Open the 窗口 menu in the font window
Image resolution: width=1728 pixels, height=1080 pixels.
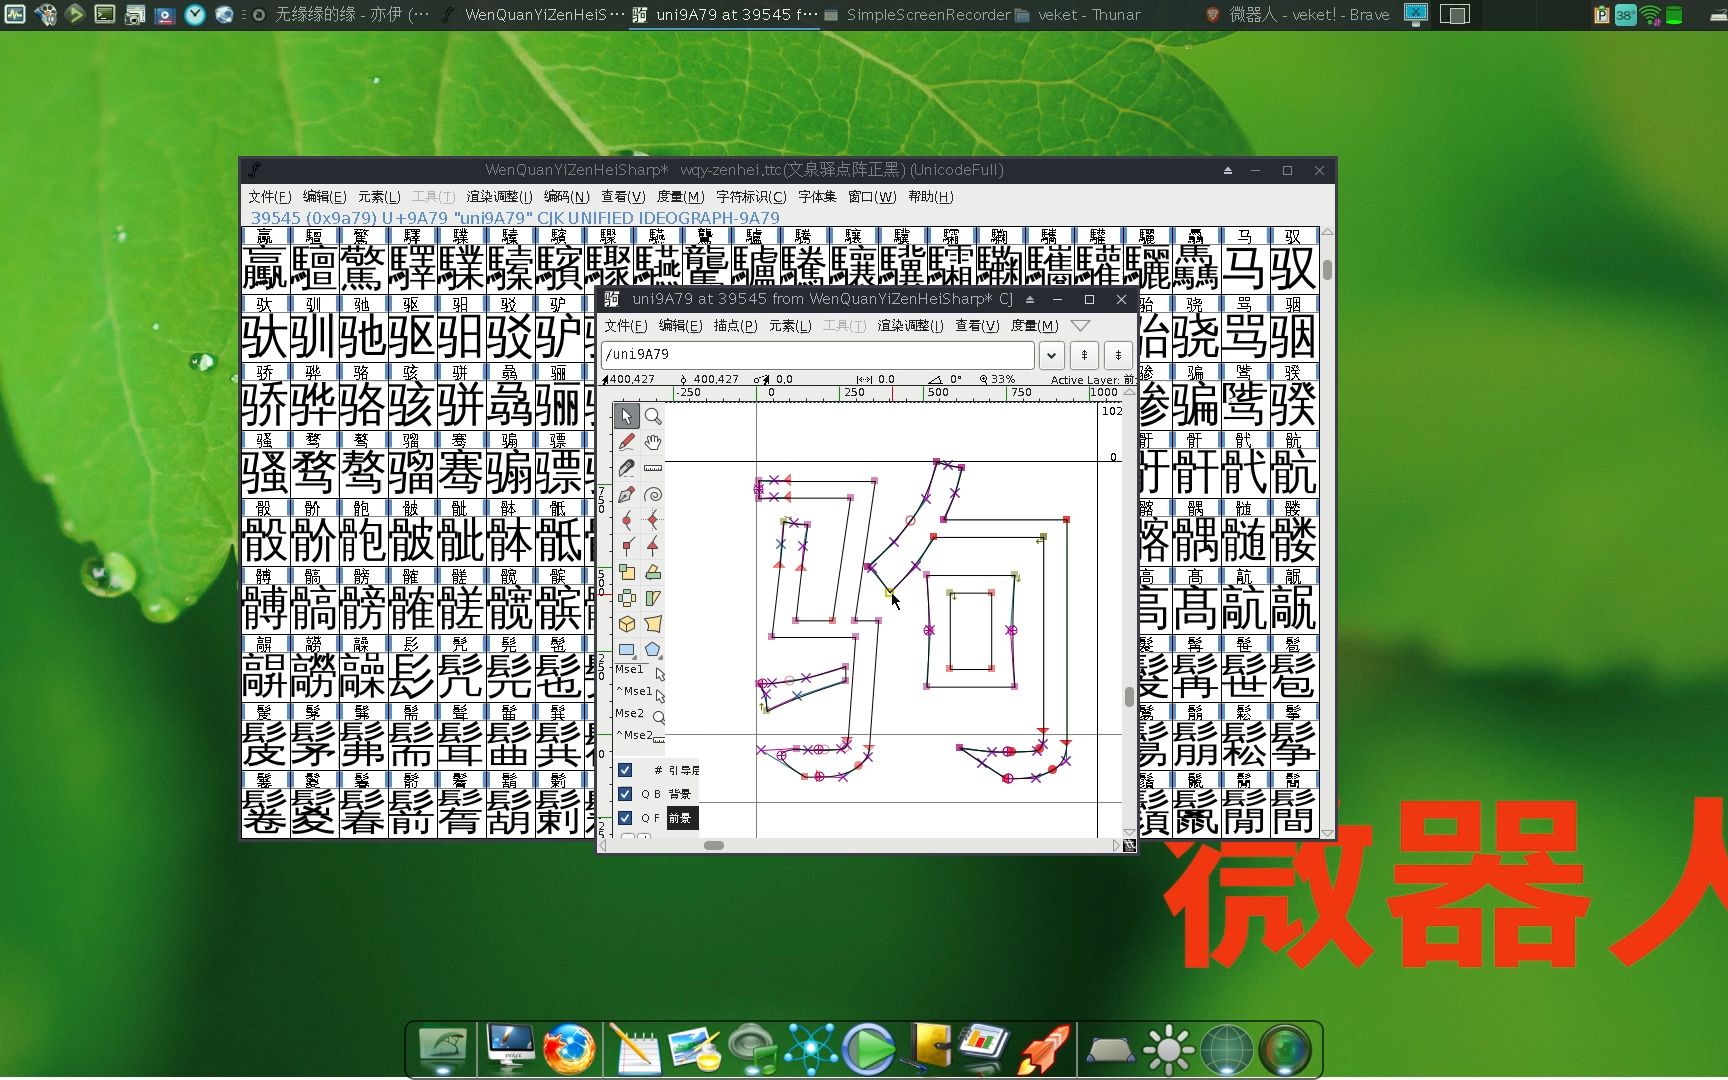pos(874,197)
